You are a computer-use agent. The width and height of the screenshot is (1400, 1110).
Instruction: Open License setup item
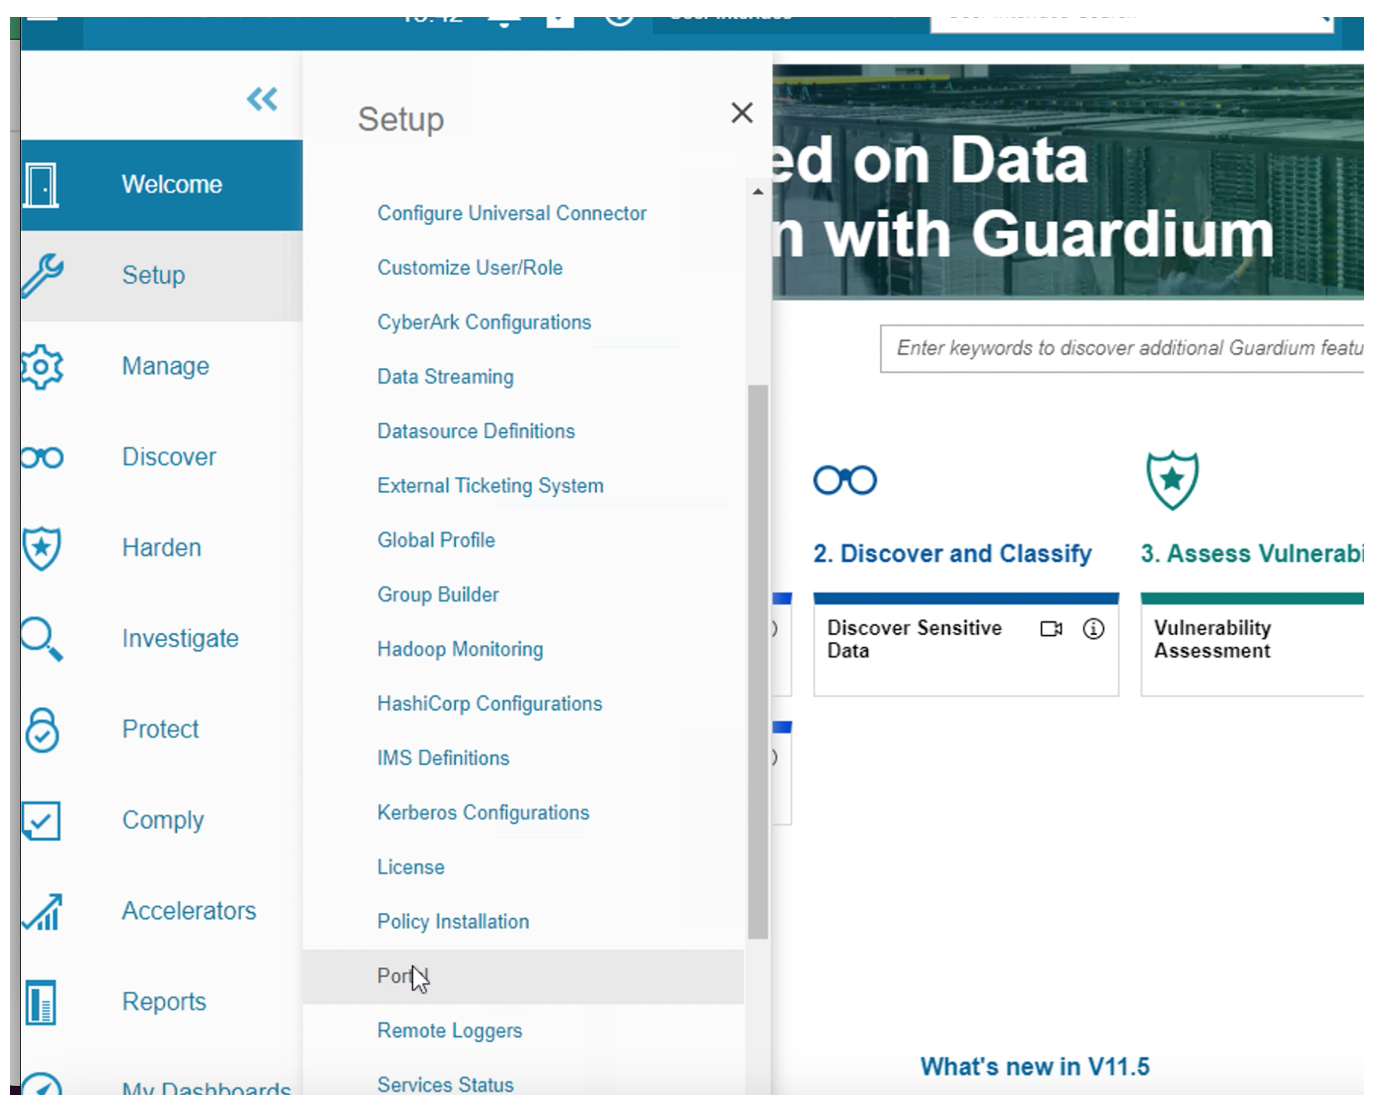click(411, 868)
